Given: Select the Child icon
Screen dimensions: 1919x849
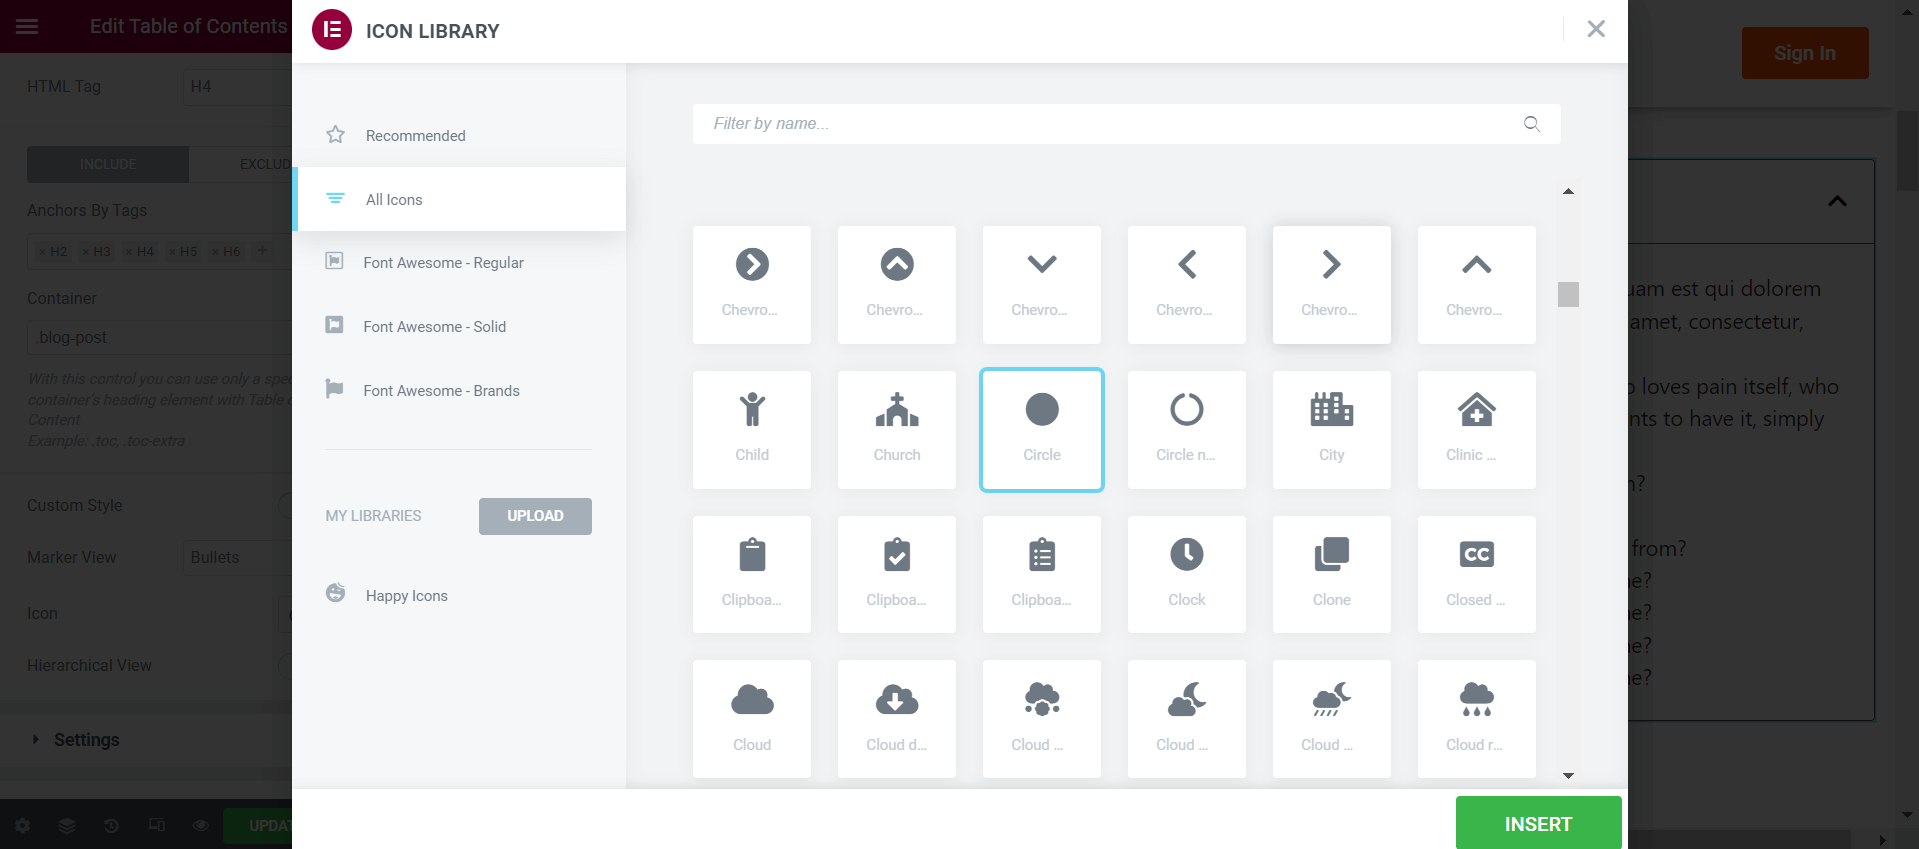Looking at the screenshot, I should click(x=751, y=430).
